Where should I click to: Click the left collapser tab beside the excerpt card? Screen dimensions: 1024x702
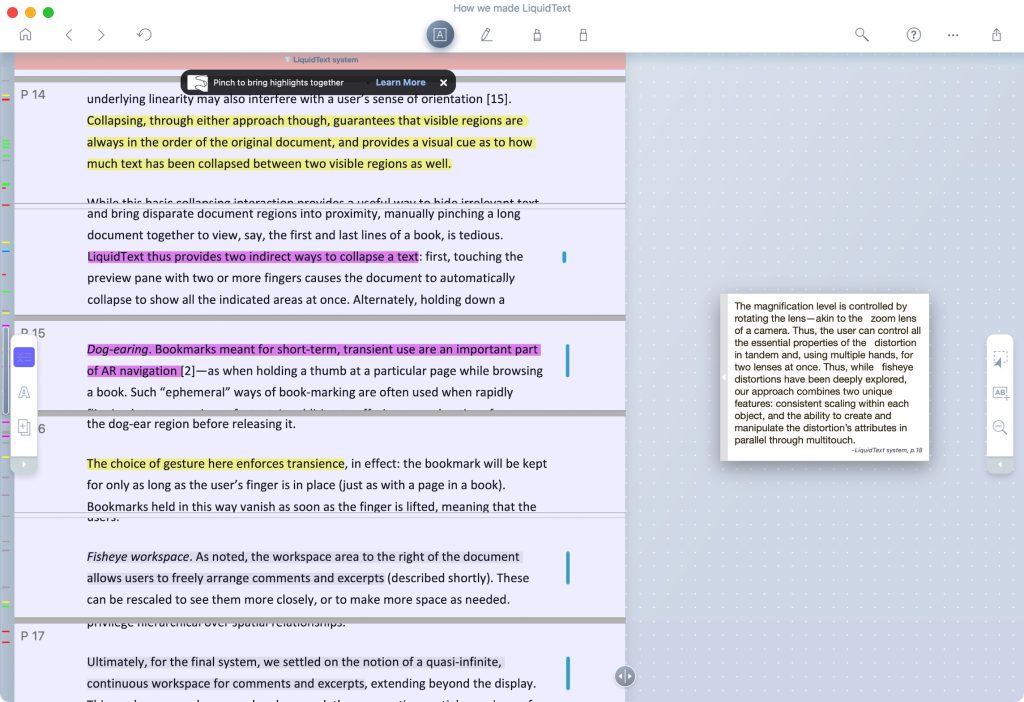[x=724, y=377]
